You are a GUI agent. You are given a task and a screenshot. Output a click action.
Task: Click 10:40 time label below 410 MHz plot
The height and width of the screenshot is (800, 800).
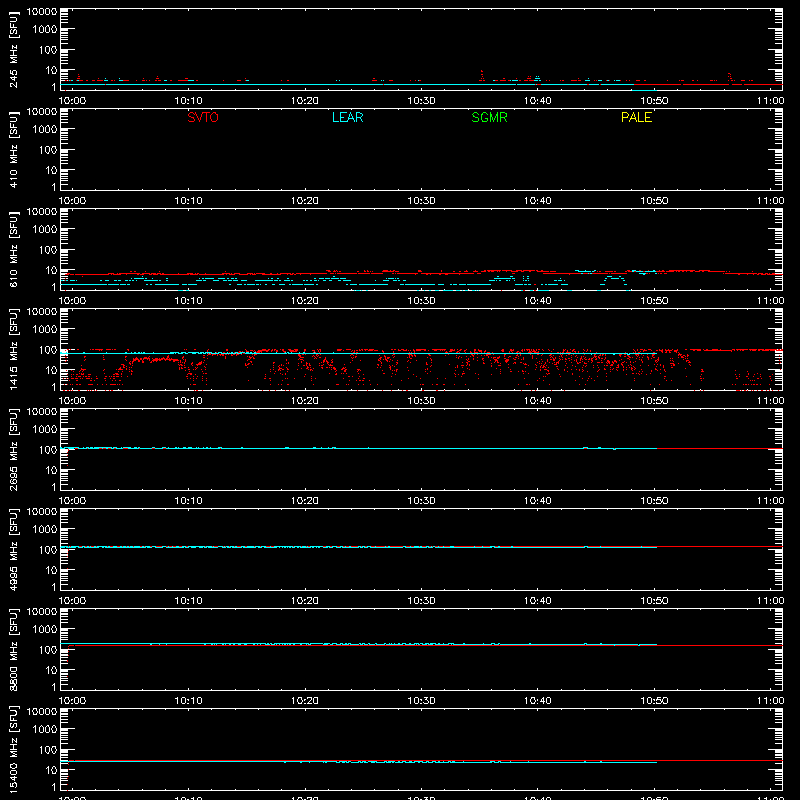coord(538,201)
